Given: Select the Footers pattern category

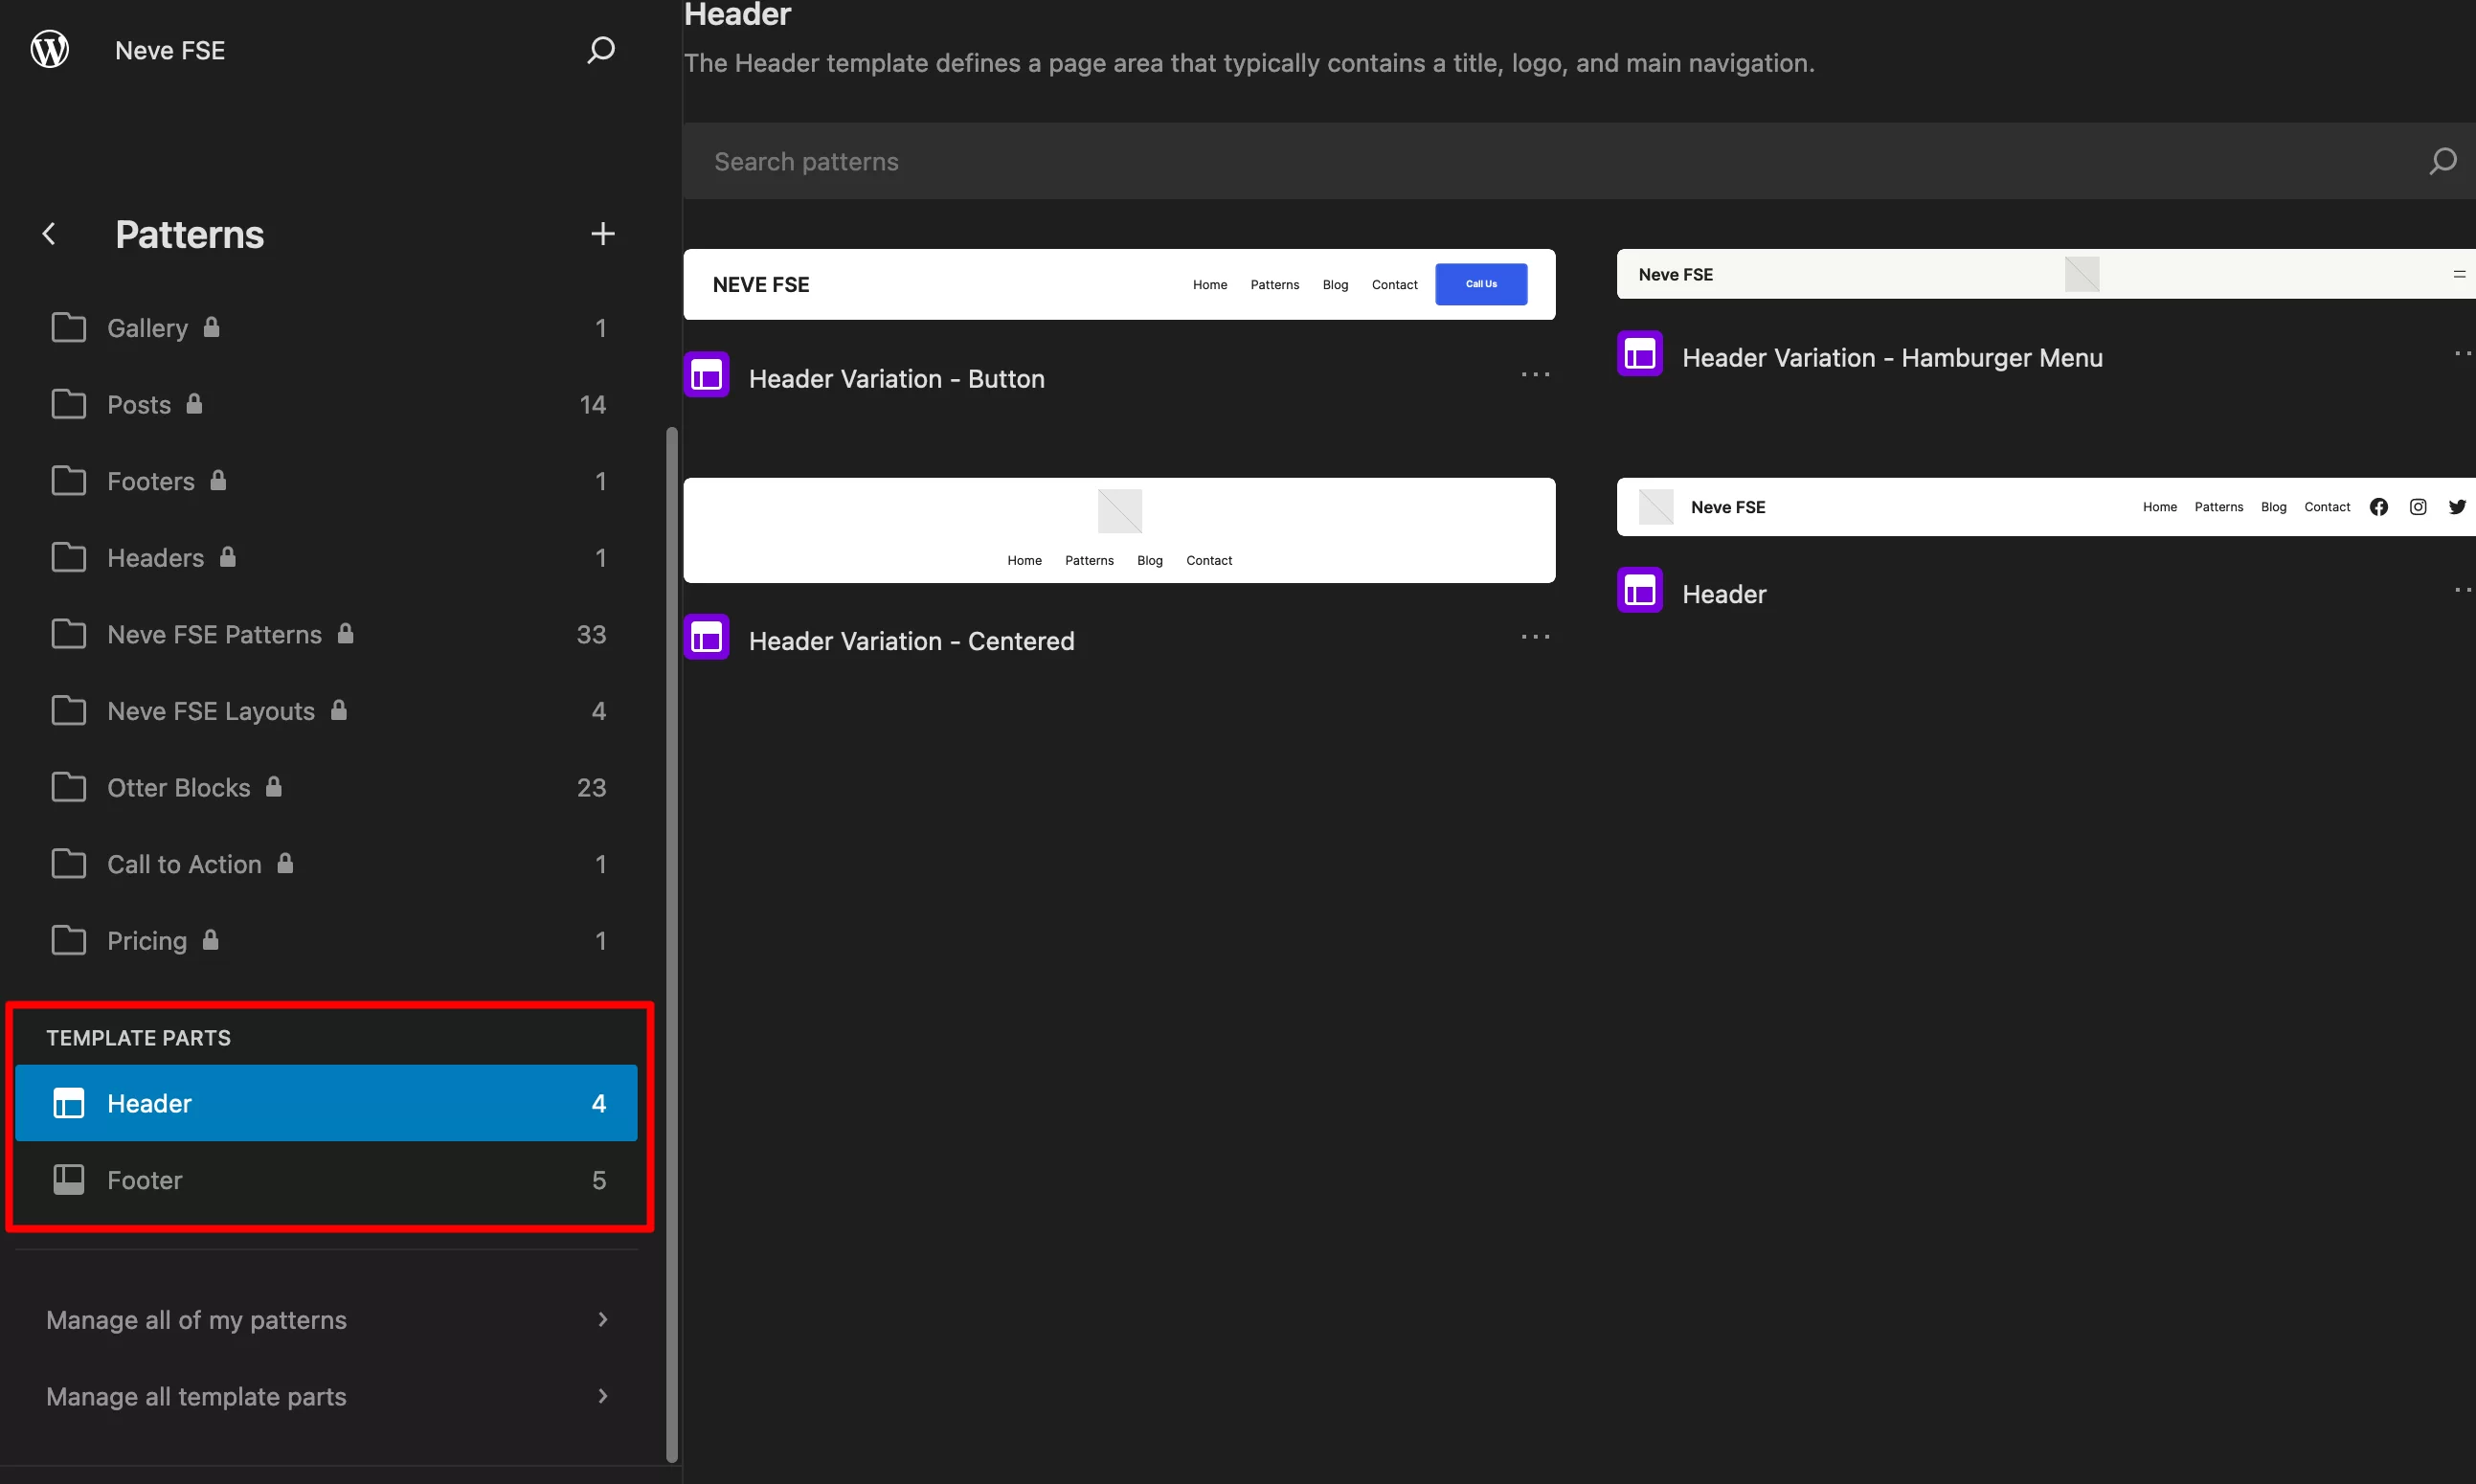Looking at the screenshot, I should pyautogui.click(x=326, y=481).
